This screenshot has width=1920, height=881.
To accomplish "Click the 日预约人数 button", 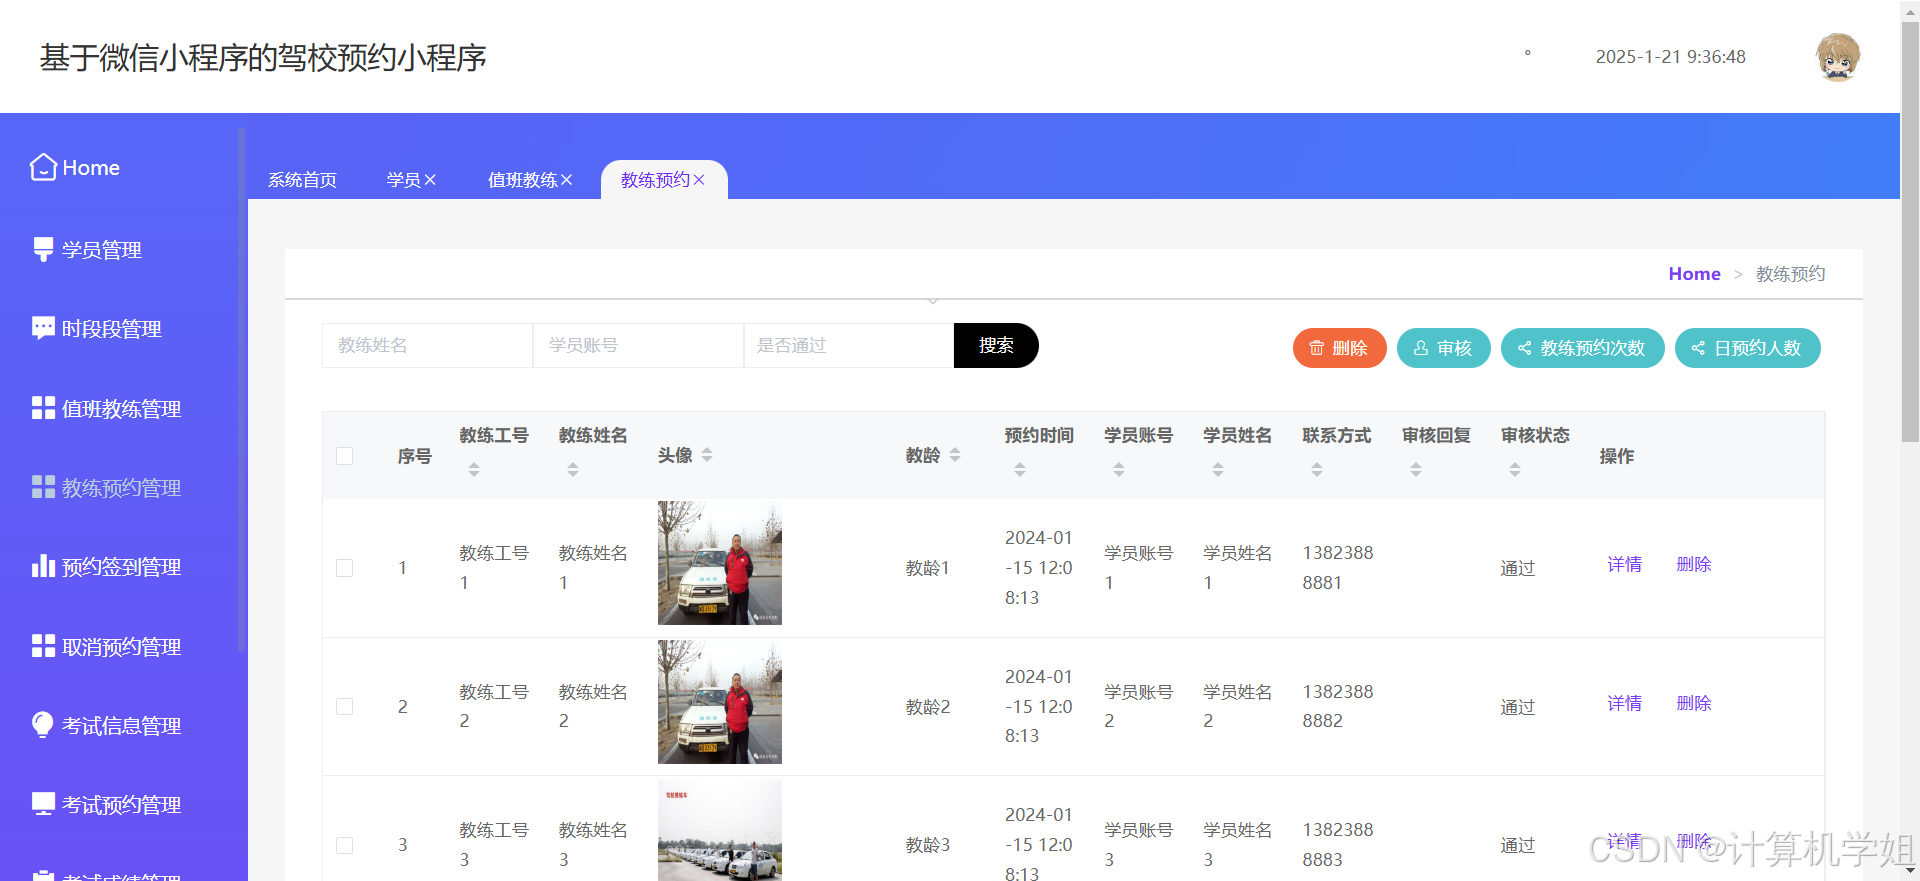I will point(1748,348).
